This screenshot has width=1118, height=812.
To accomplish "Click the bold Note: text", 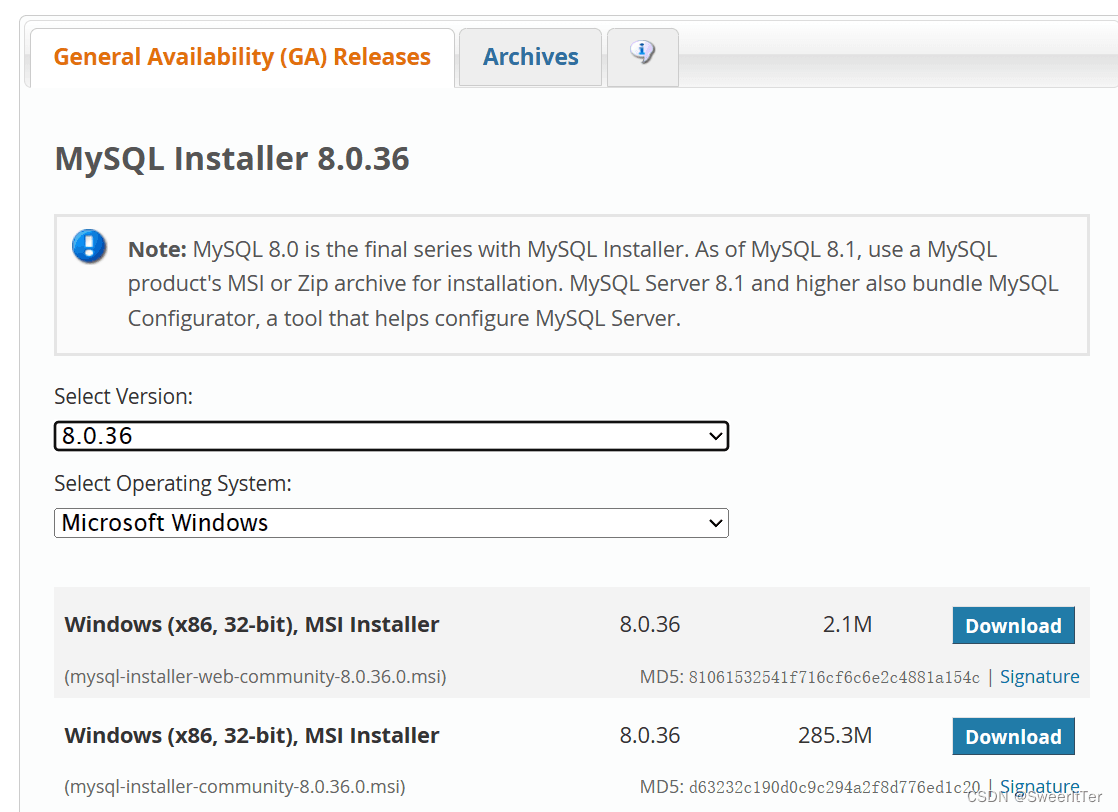I will pyautogui.click(x=157, y=250).
